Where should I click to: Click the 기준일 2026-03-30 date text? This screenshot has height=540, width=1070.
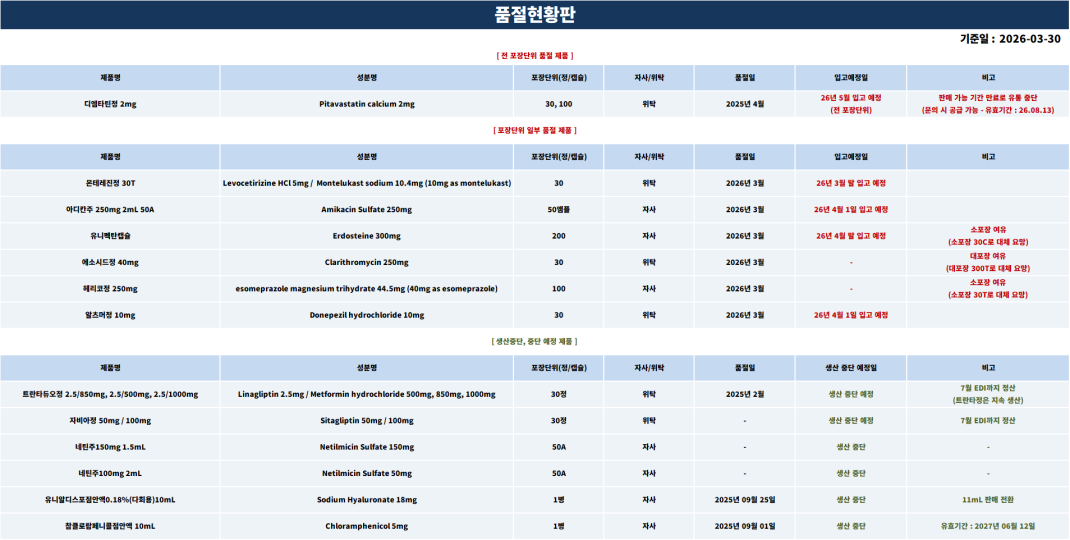[x=1009, y=39]
